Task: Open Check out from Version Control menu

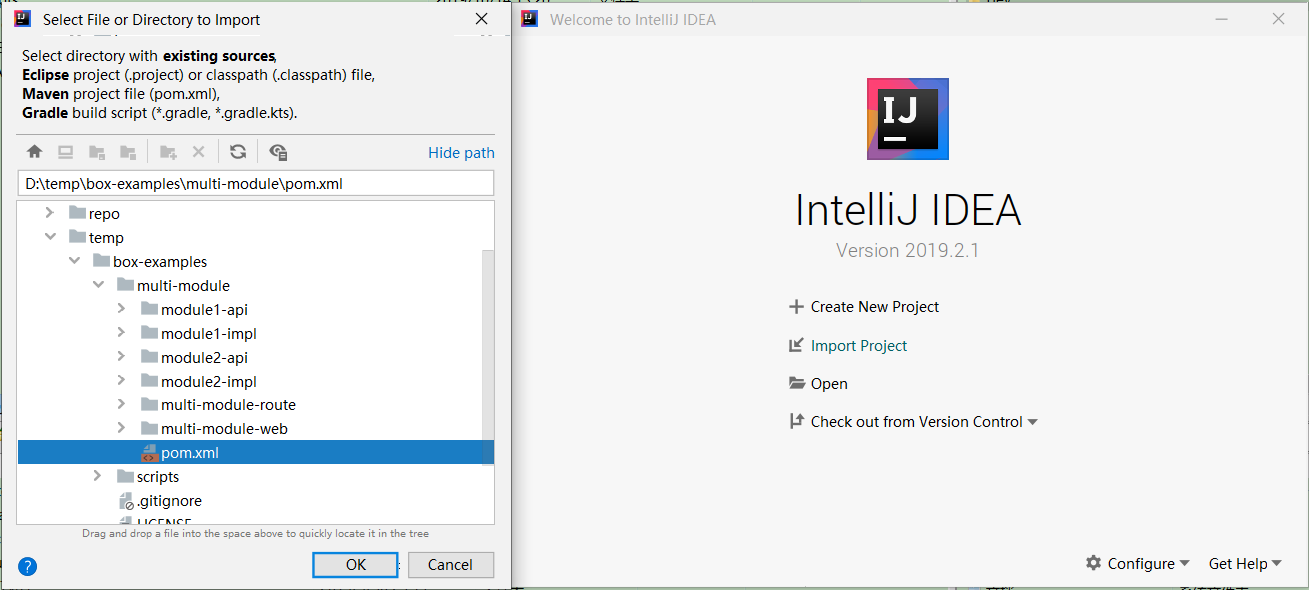Action: (x=915, y=422)
